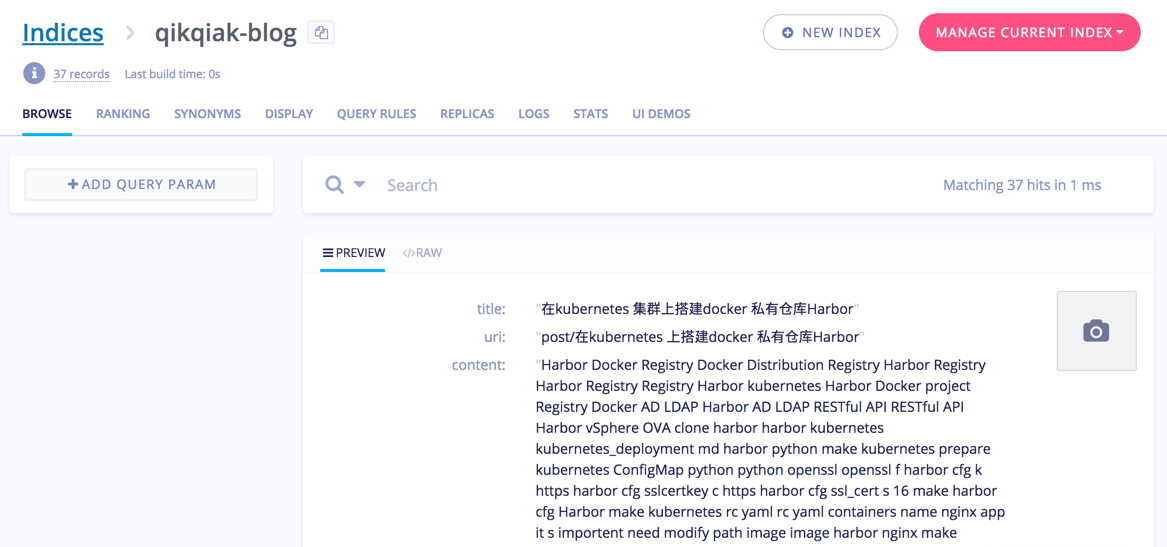Expand Manage Current Index dropdown
This screenshot has height=547, width=1167.
click(x=1029, y=33)
